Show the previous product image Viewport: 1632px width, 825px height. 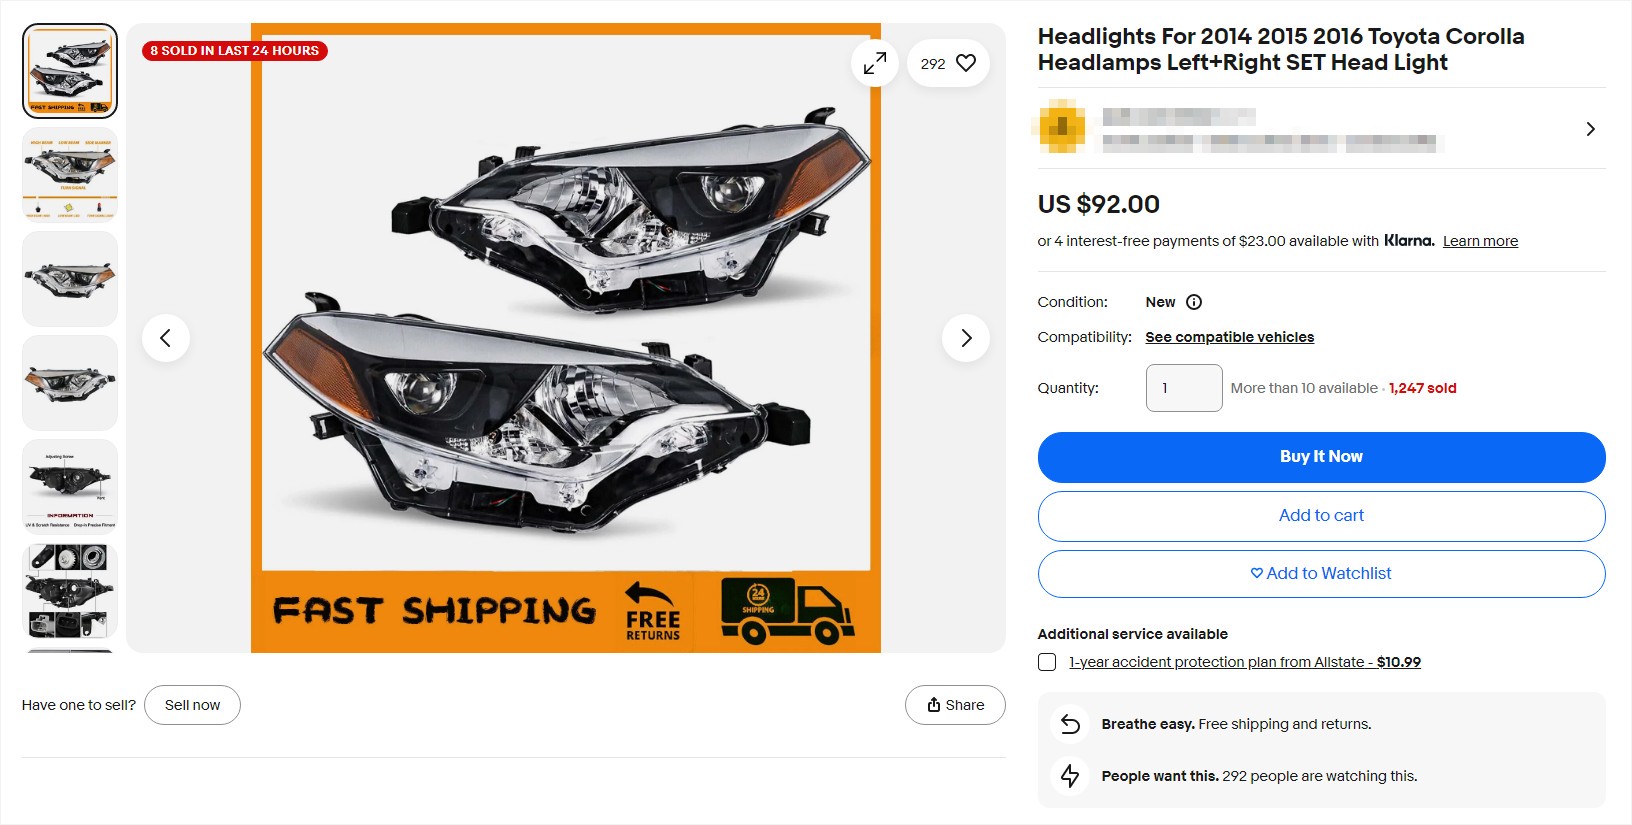[x=166, y=338]
